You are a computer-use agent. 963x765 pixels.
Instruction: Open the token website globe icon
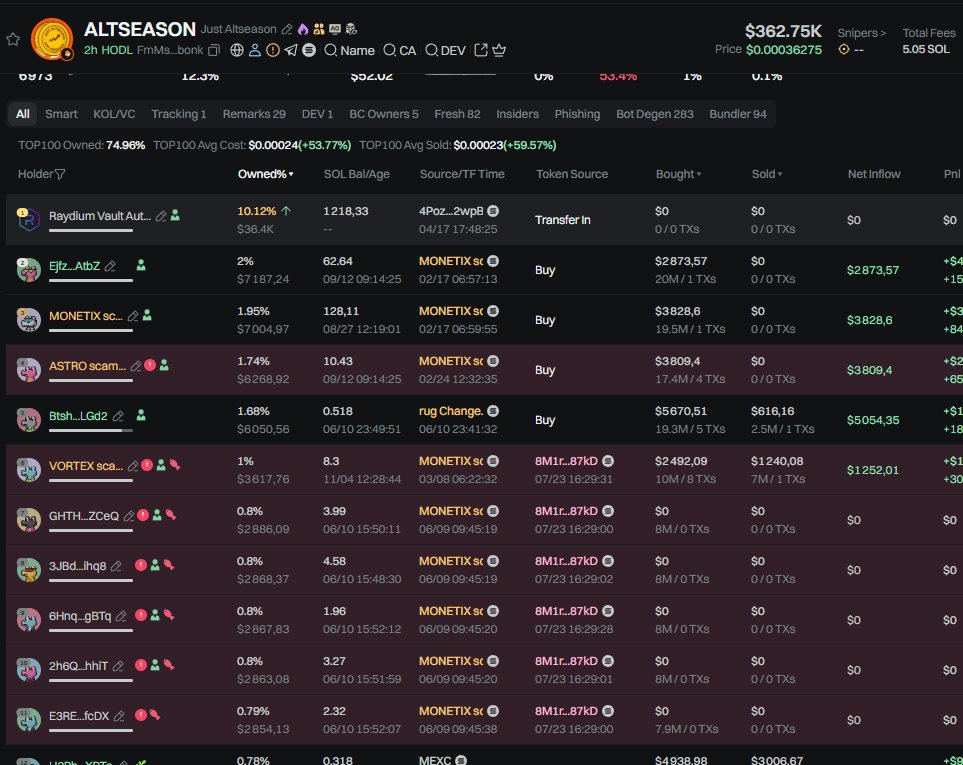[237, 50]
